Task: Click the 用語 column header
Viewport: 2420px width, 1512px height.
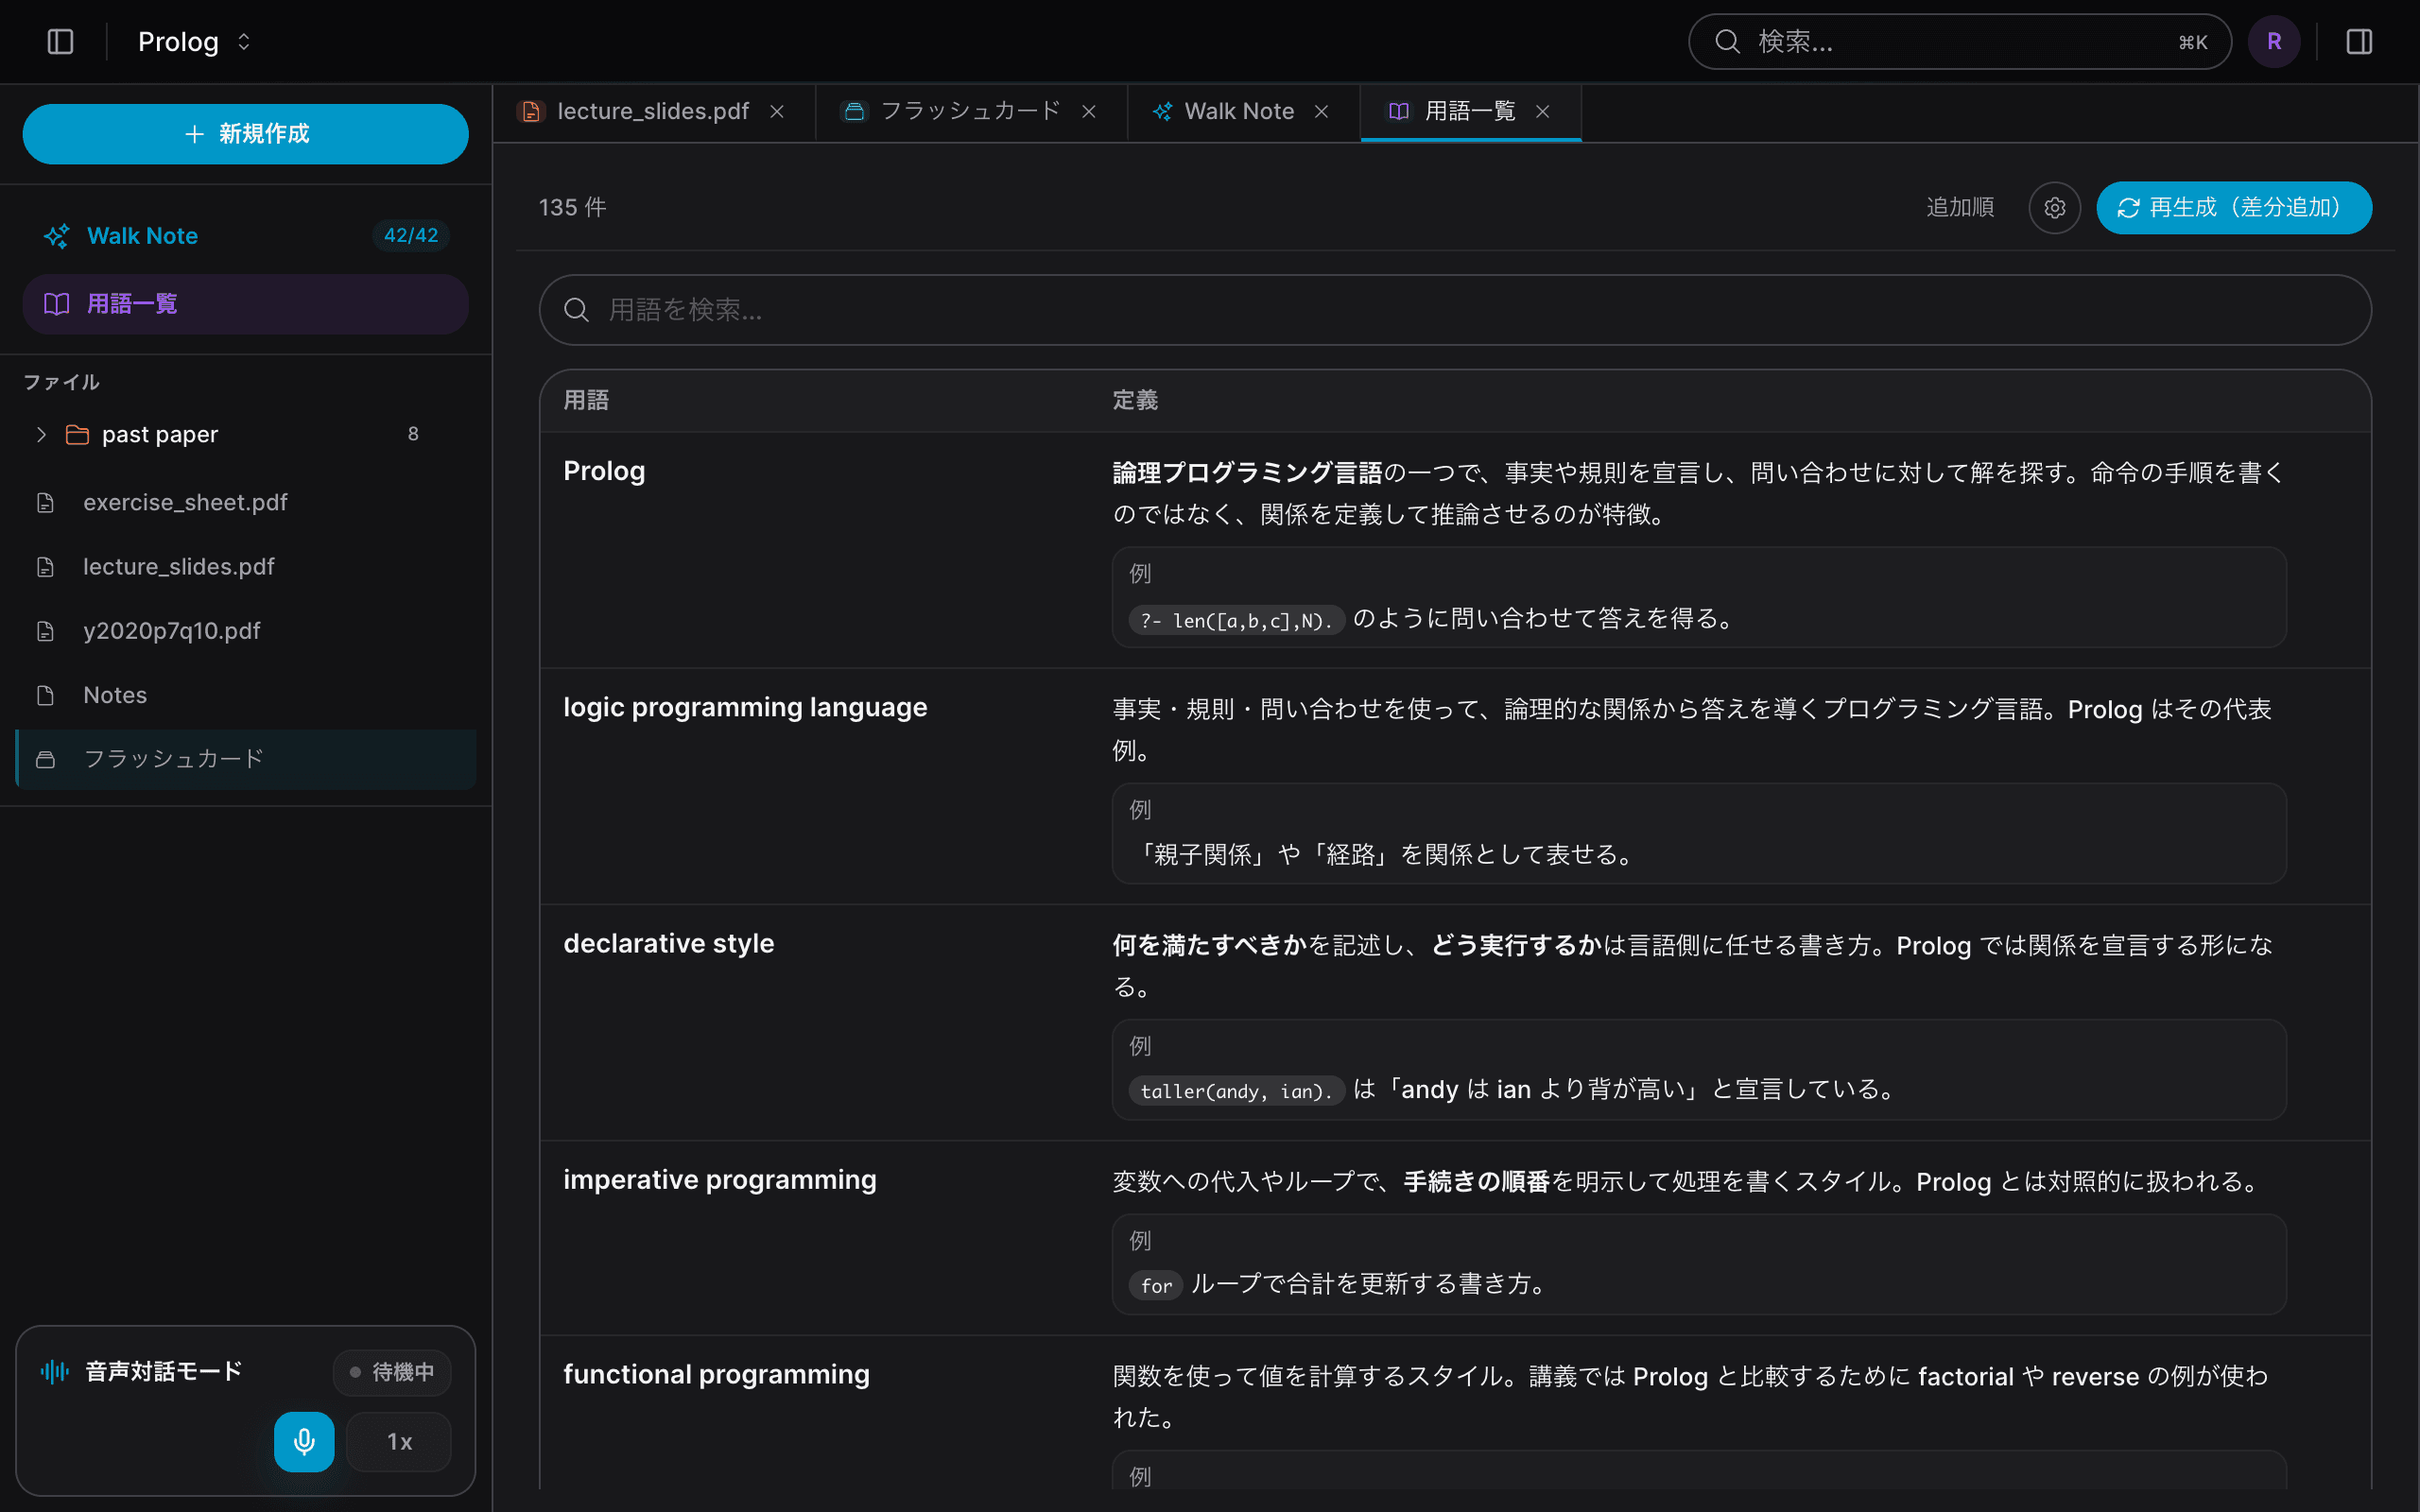Action: coord(586,400)
